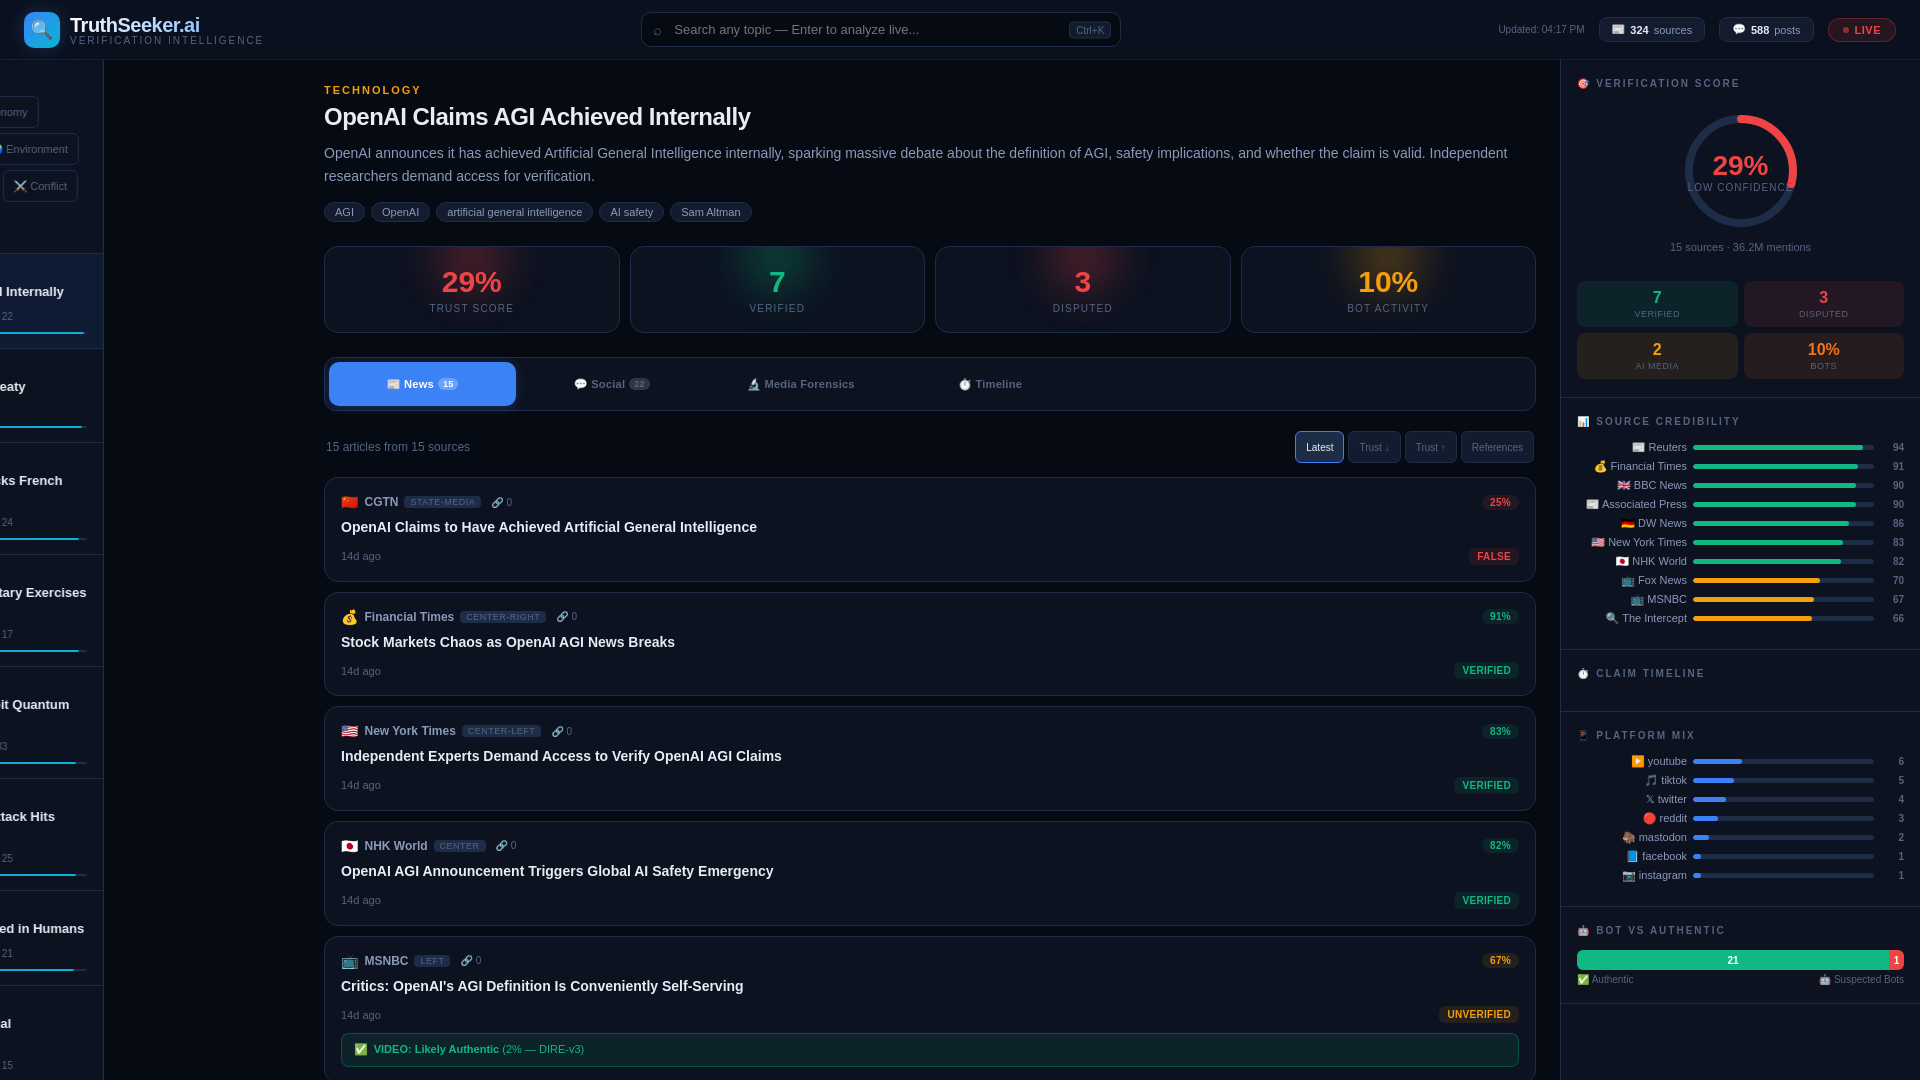The height and width of the screenshot is (1080, 1920).
Task: Click the TikTok icon in Platform Mix
Action: point(1651,781)
